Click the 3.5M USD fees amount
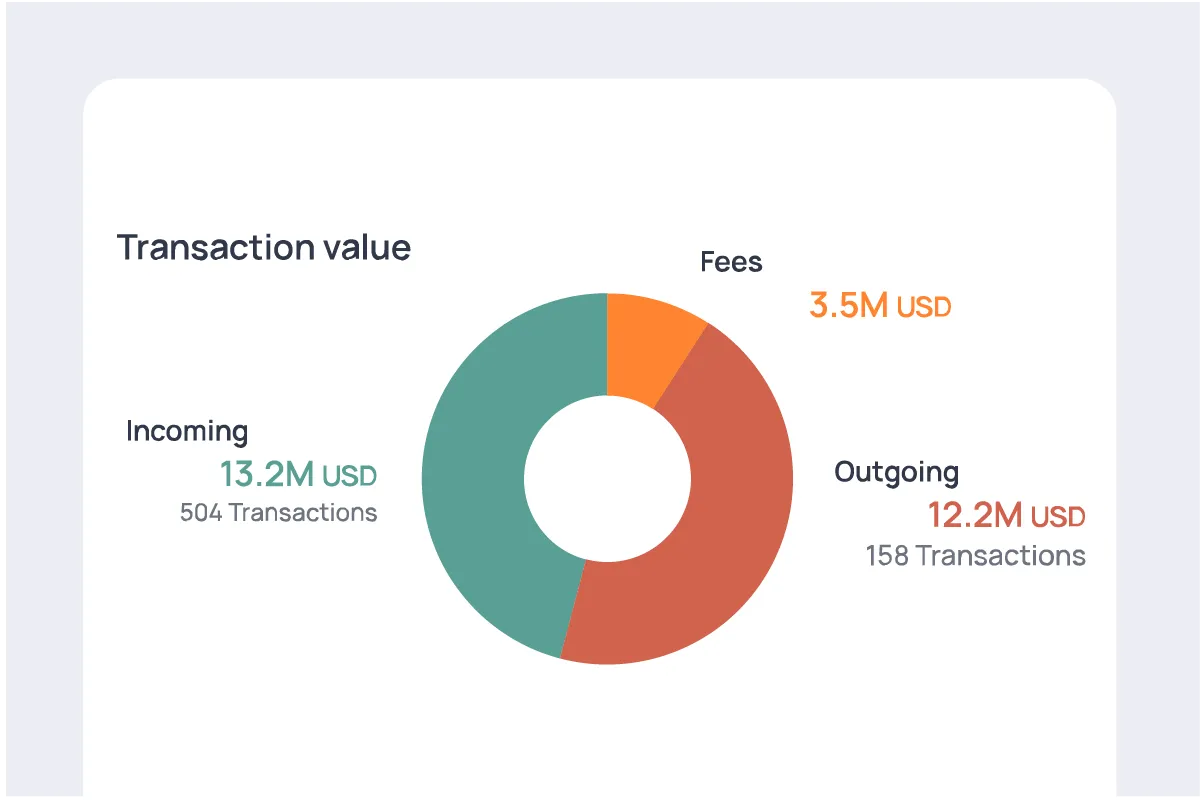The image size is (1200, 800). (880, 305)
